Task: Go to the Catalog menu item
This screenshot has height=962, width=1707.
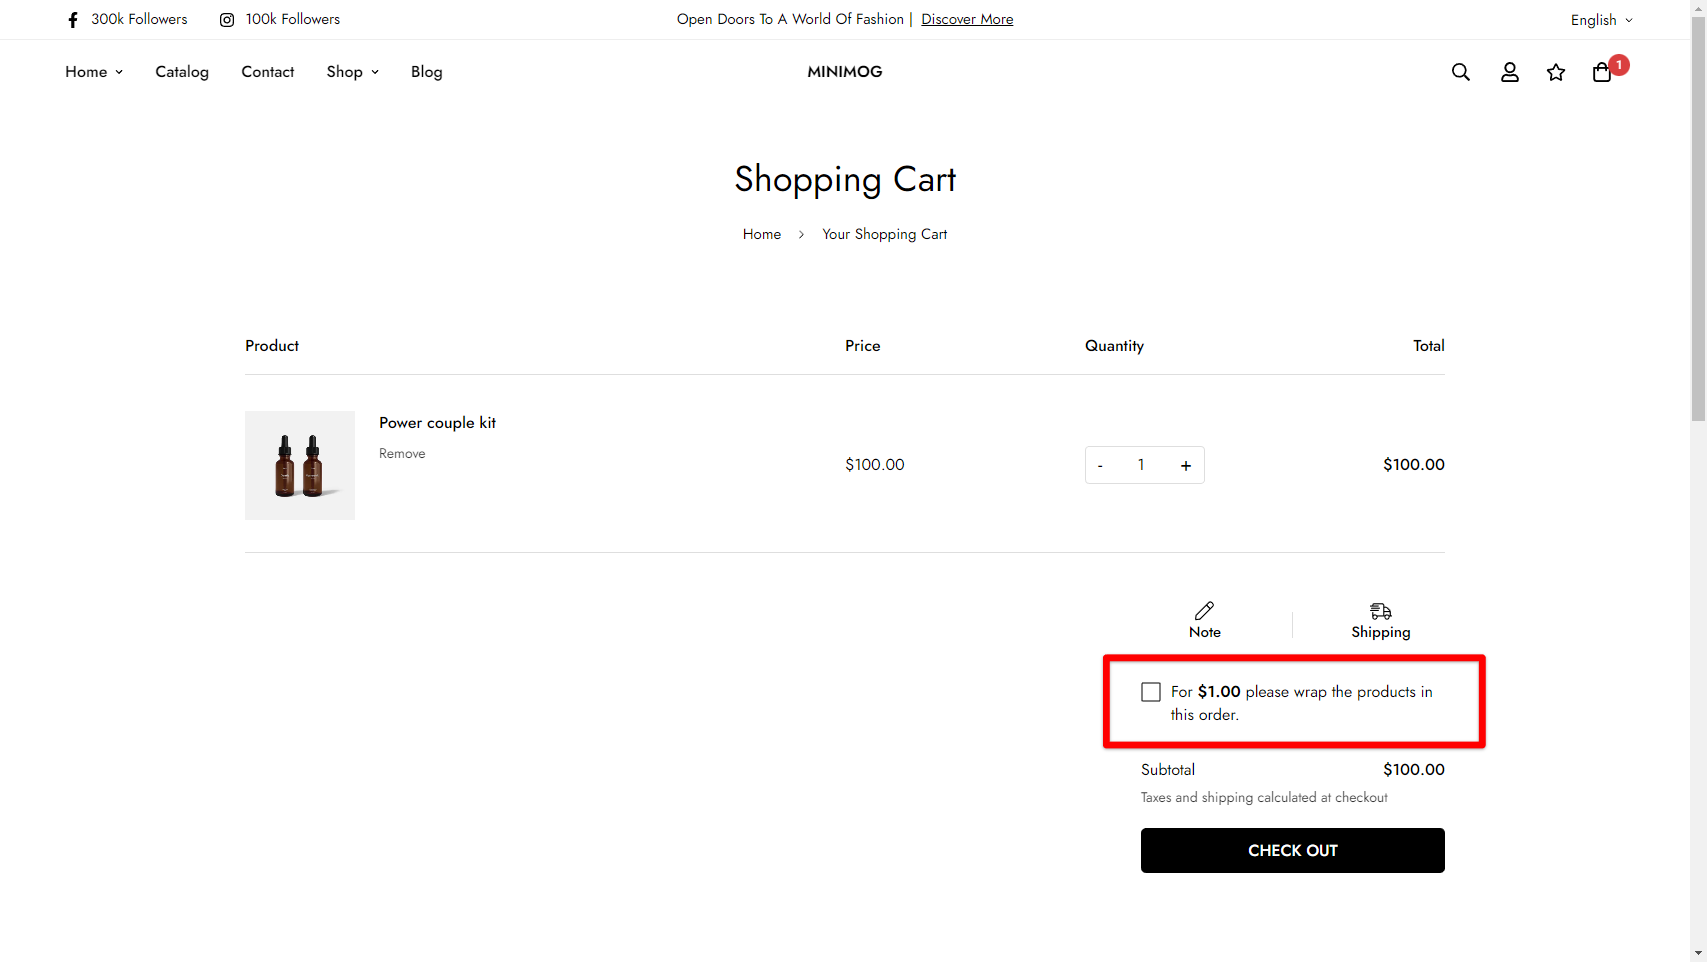Action: click(182, 72)
